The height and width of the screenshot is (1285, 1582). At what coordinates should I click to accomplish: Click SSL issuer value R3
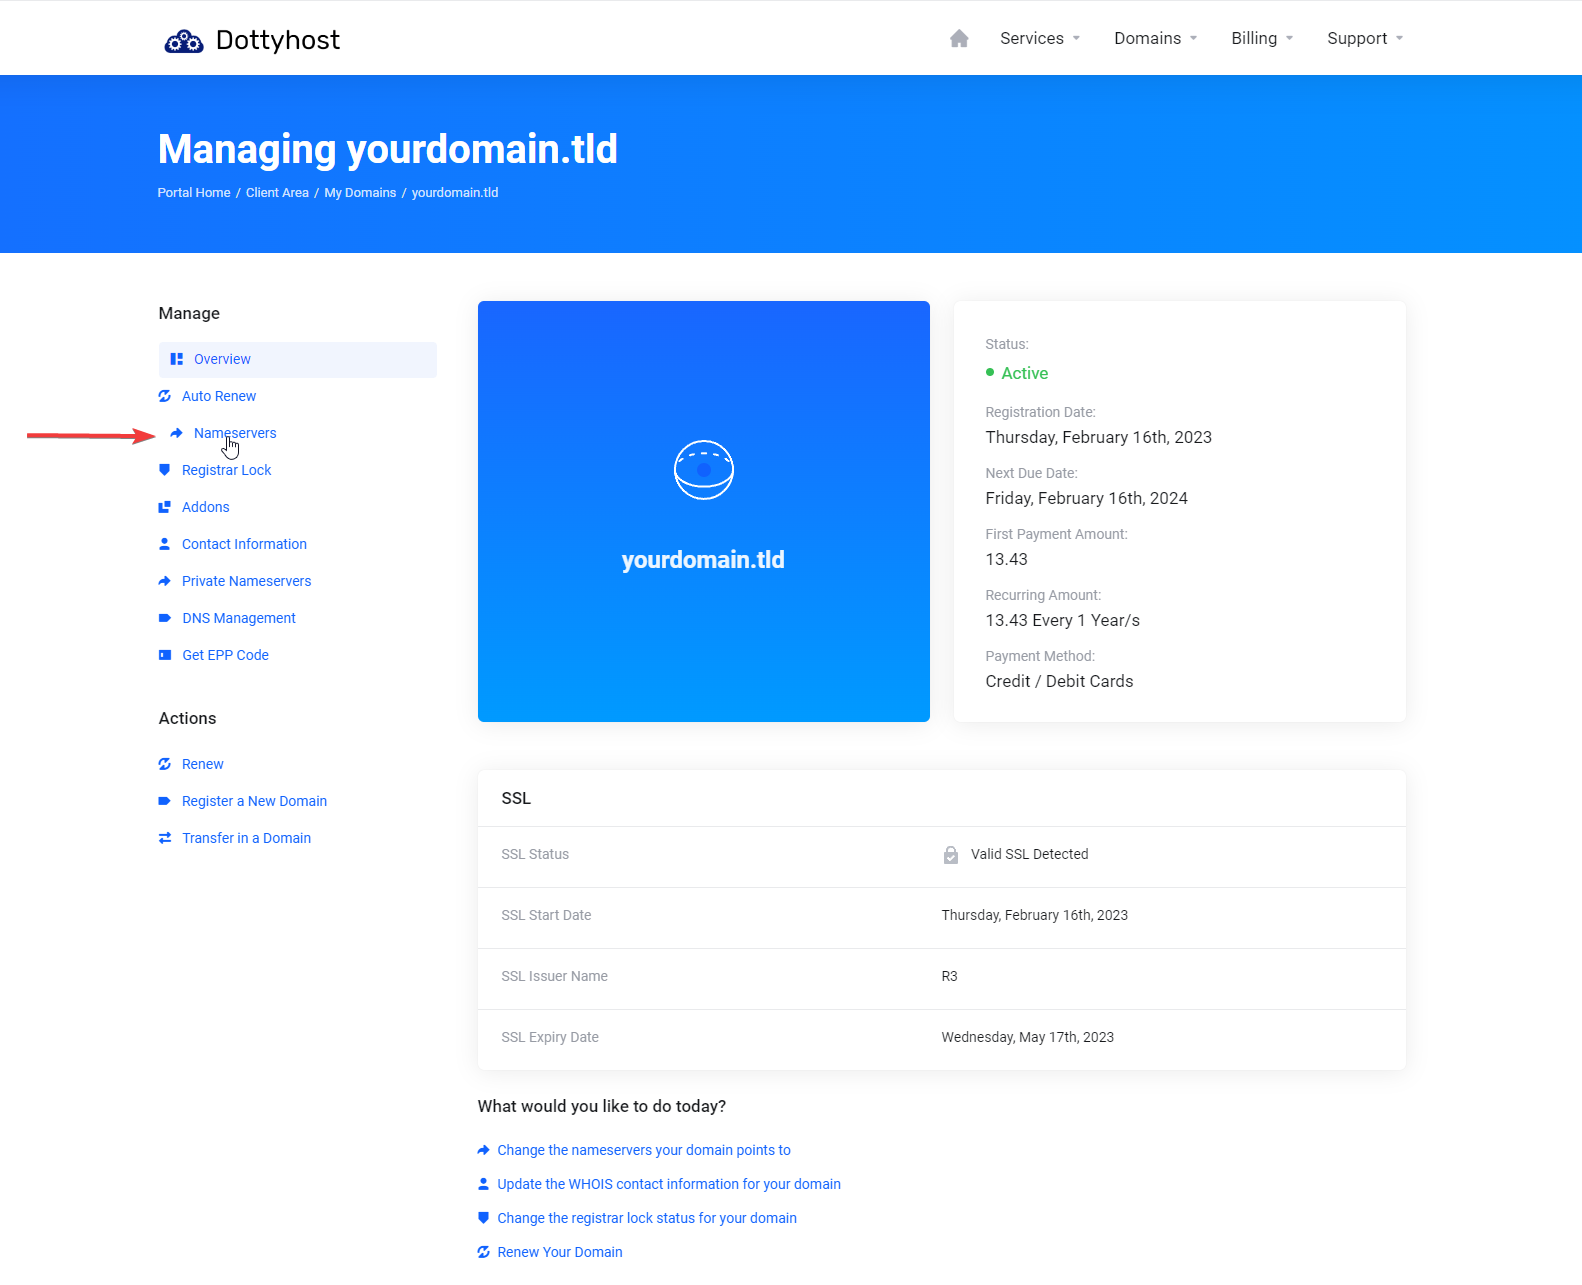(x=949, y=976)
